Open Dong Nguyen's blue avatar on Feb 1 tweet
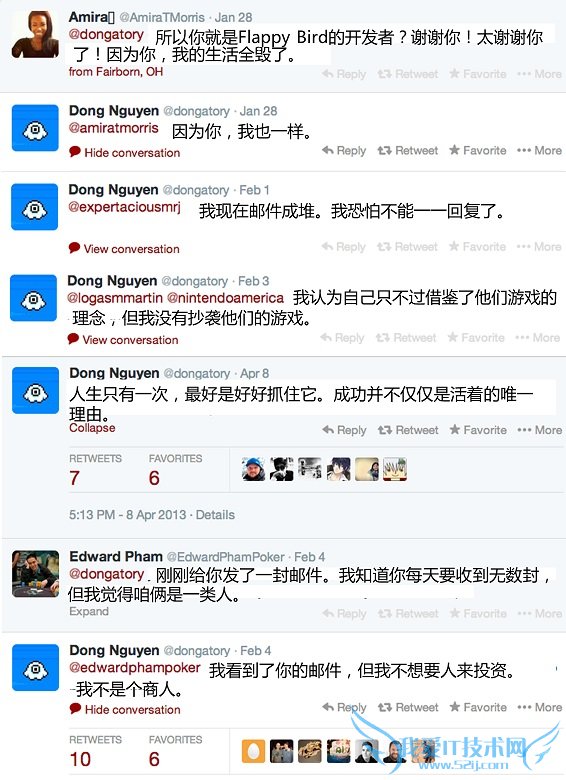Viewport: 566px width, 780px height. (x=34, y=206)
